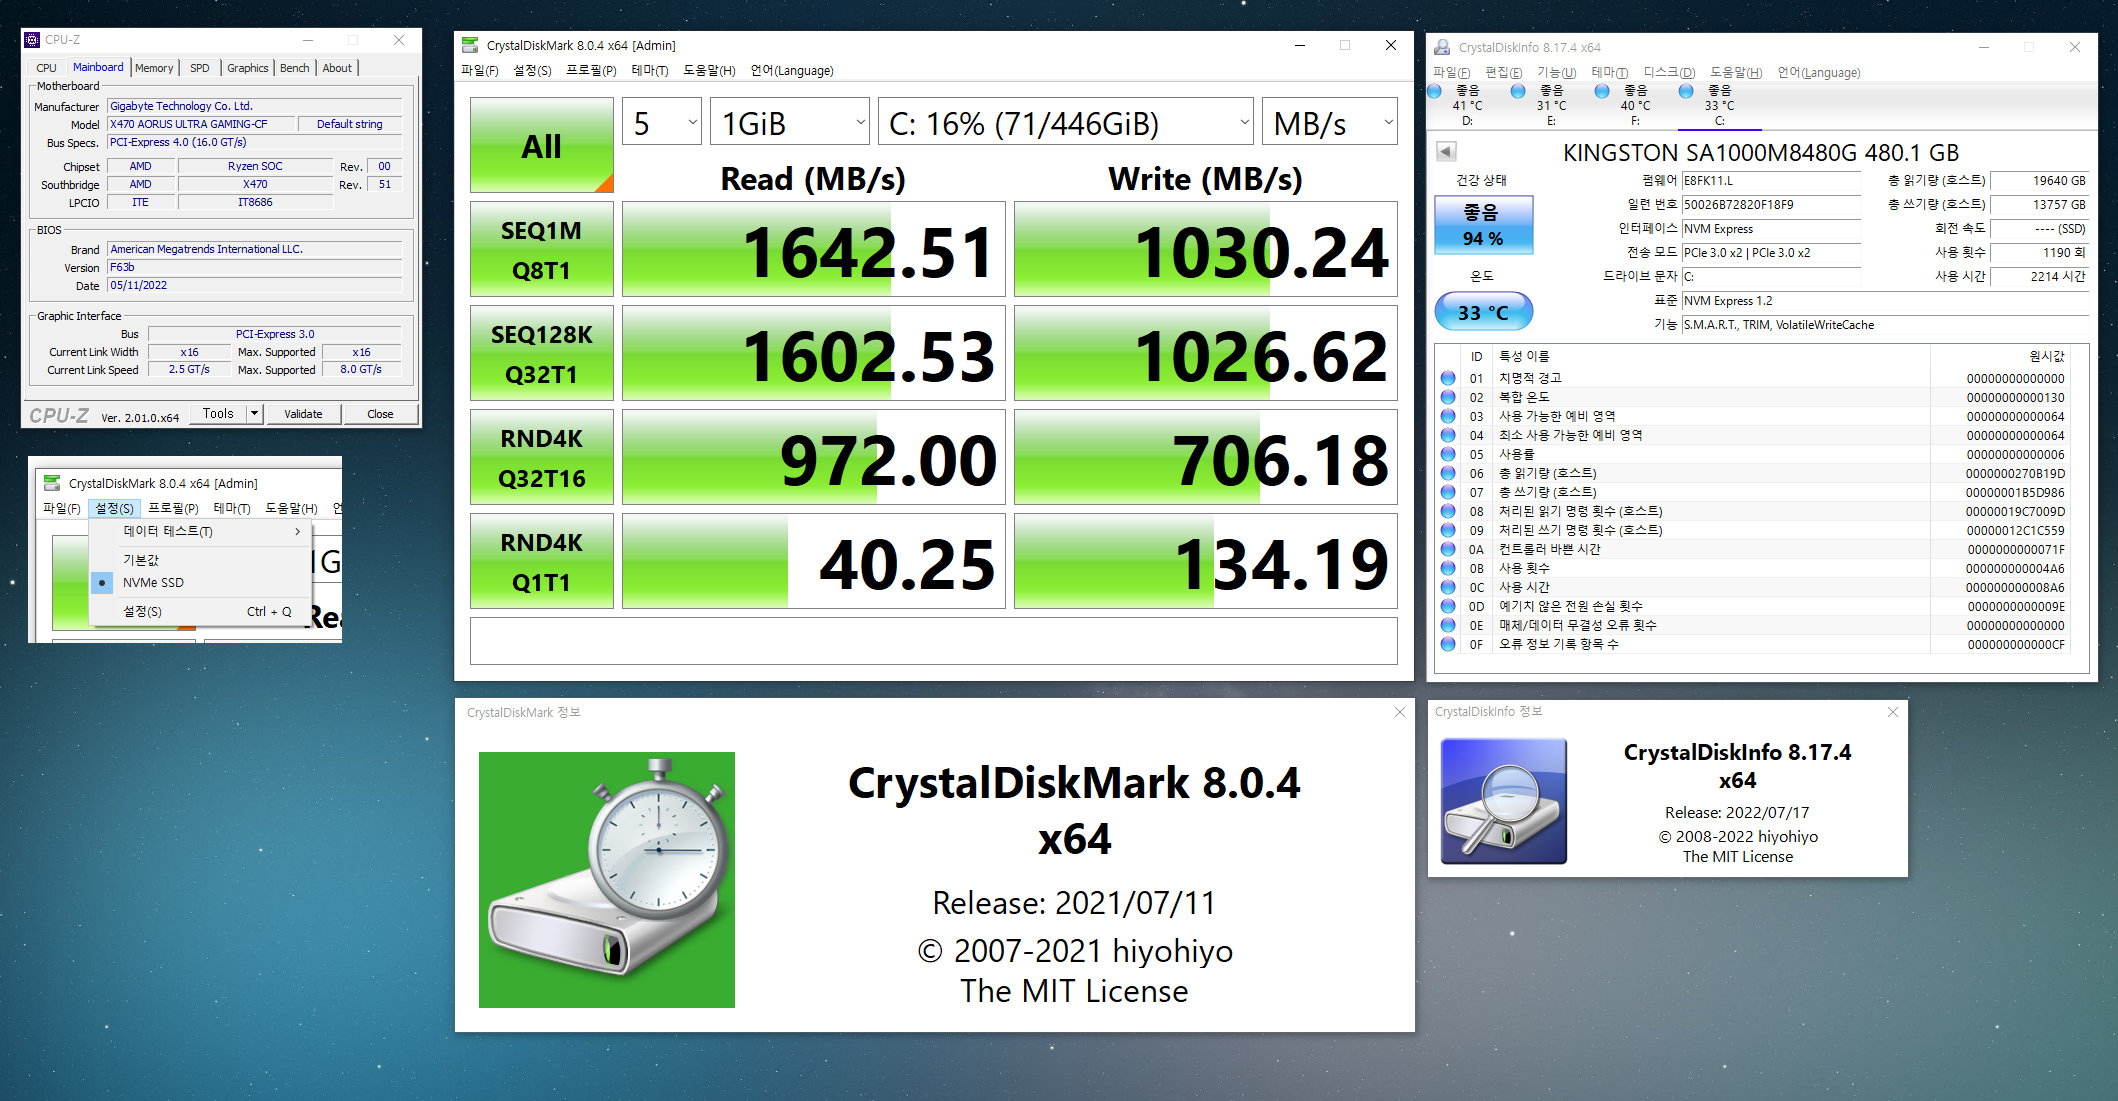Screen dimensions: 2118x1101
Task: Click the CrystalDiskInfo title bar app icon
Action: point(1442,47)
